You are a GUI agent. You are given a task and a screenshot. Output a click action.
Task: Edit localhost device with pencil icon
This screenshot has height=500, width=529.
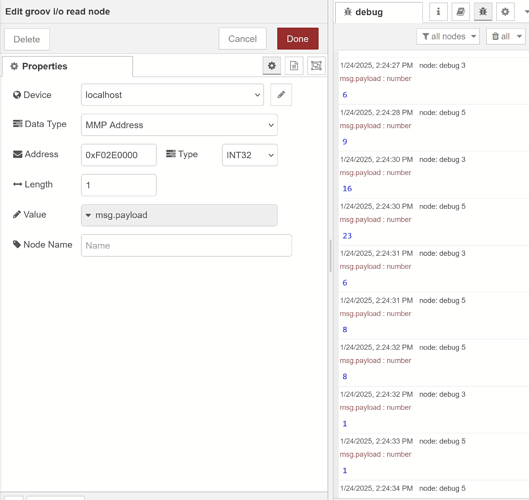[281, 95]
